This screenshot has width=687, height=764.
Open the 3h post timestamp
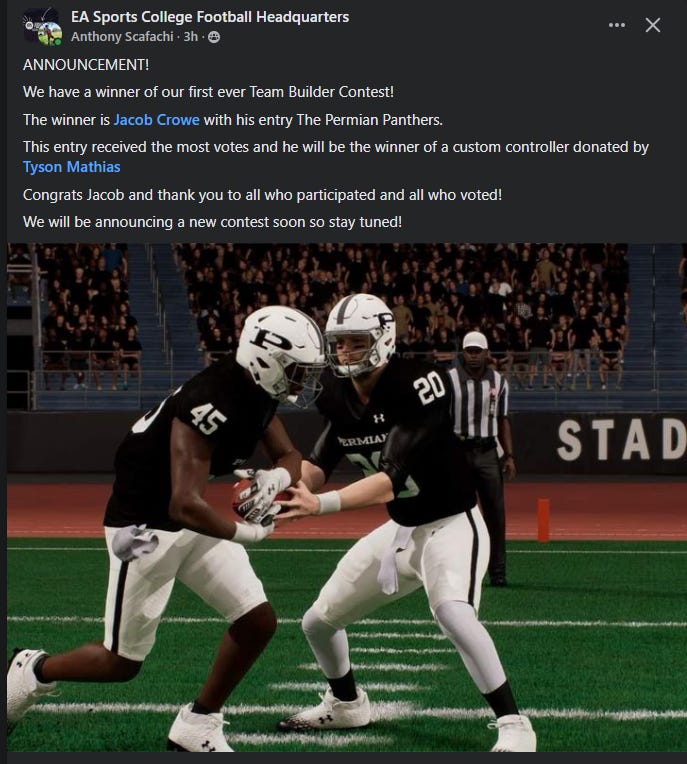click(x=191, y=37)
